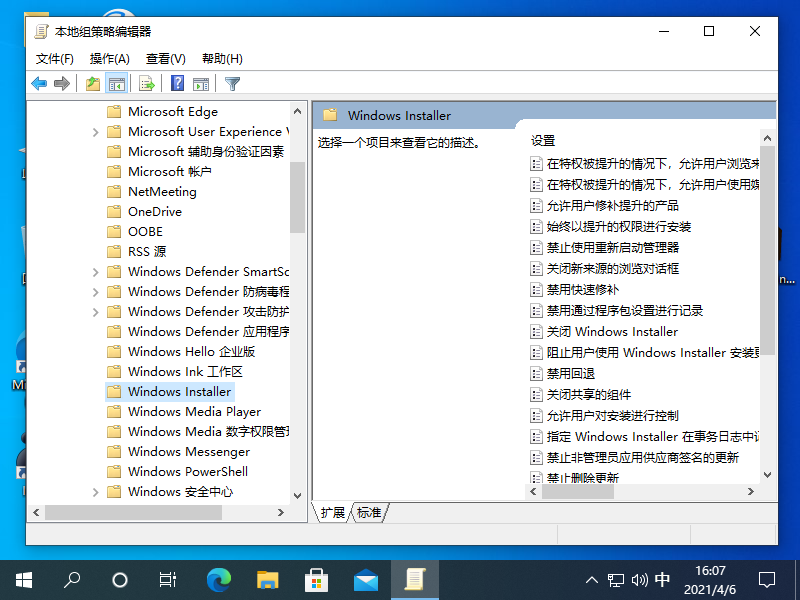Open Microsoft Edge from the taskbar
800x600 pixels.
tap(218, 579)
